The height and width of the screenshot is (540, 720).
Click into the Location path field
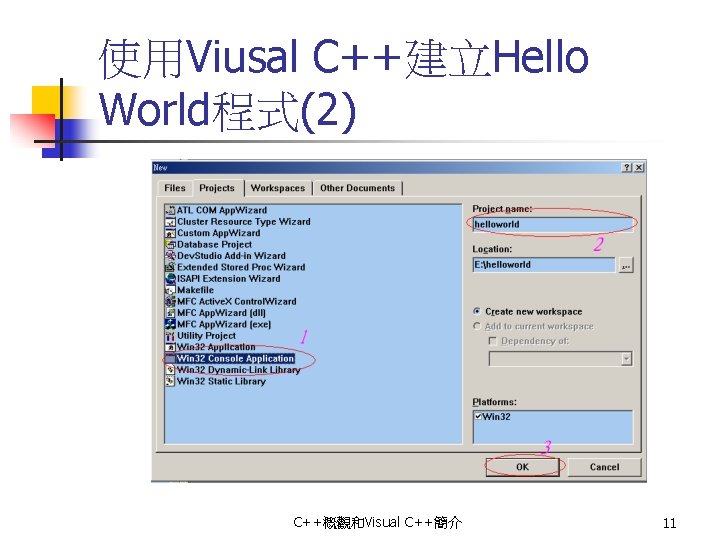tap(544, 264)
